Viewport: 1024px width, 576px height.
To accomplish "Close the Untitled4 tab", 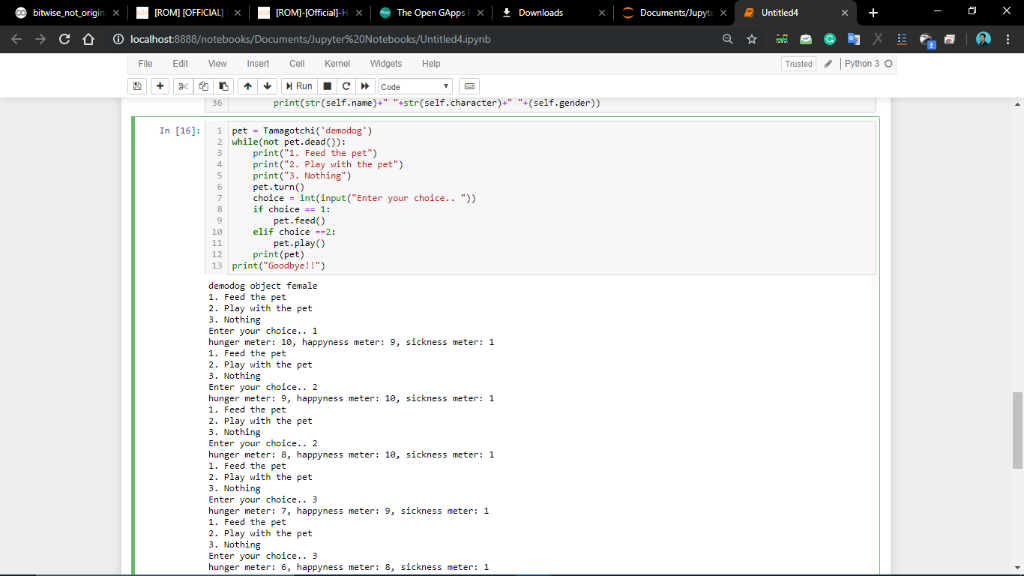I will coord(844,12).
